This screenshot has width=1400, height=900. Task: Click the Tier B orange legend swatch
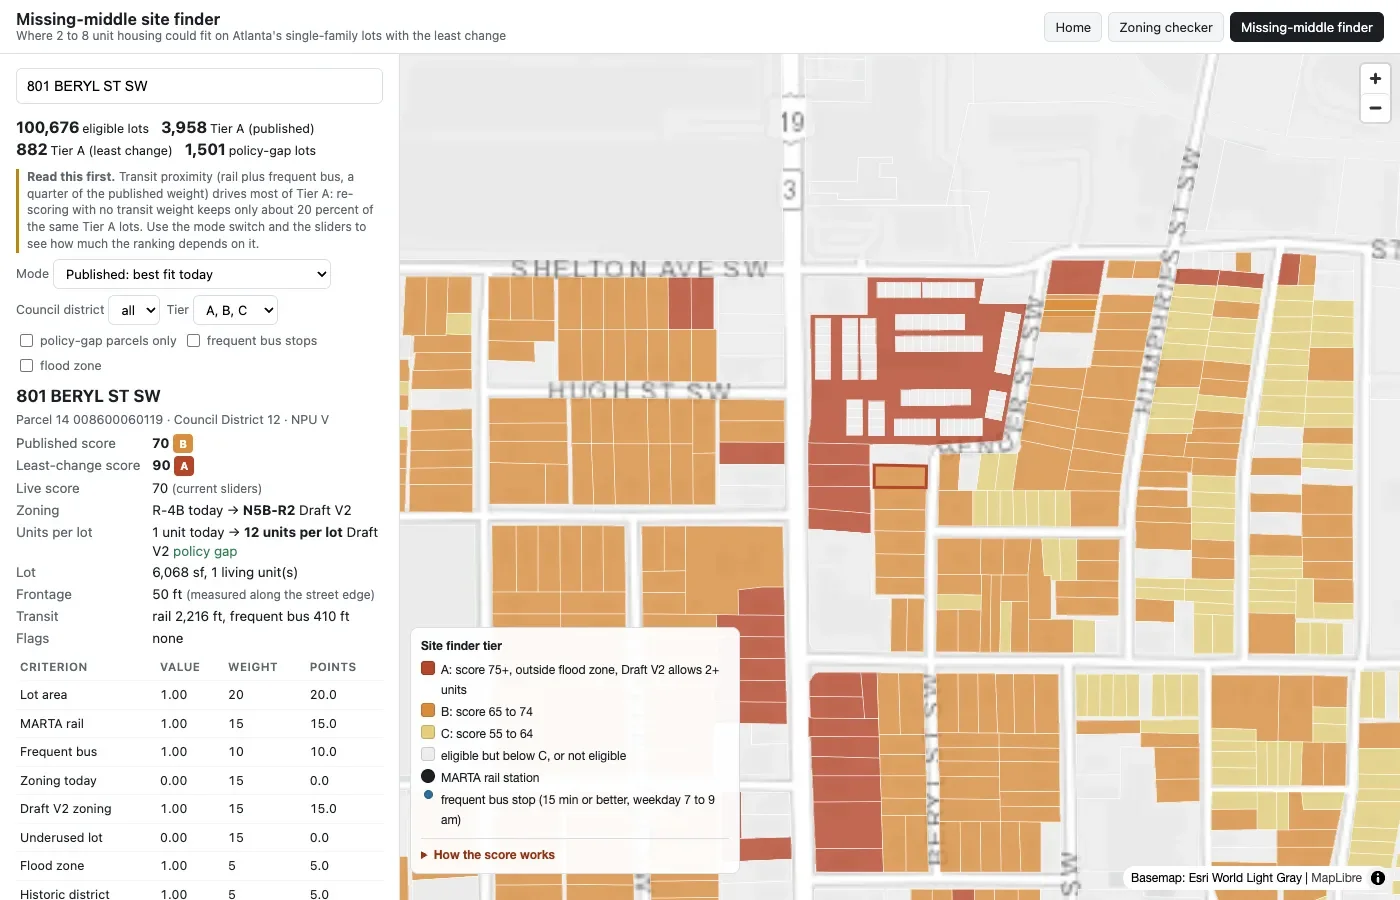pos(428,711)
